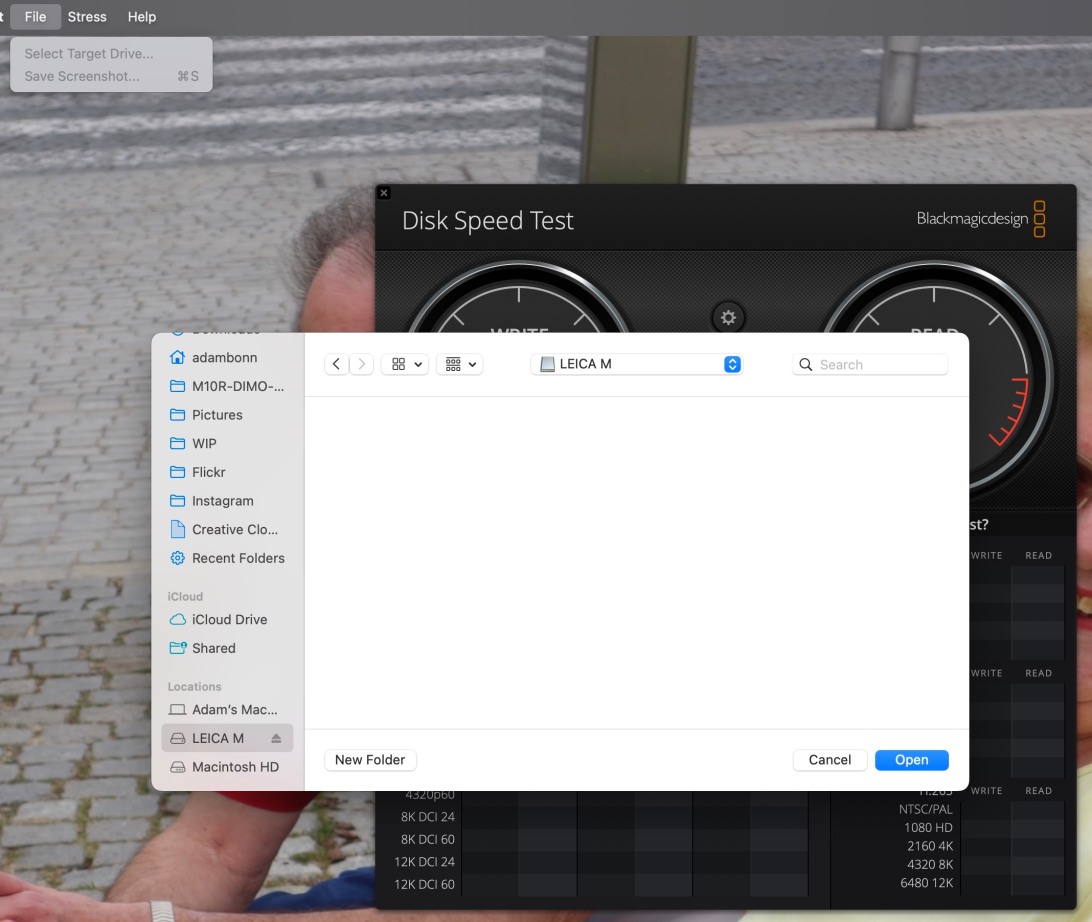Screen dimensions: 1092x922
Task: Select Macintosh HD under Locations
Action: click(x=235, y=767)
